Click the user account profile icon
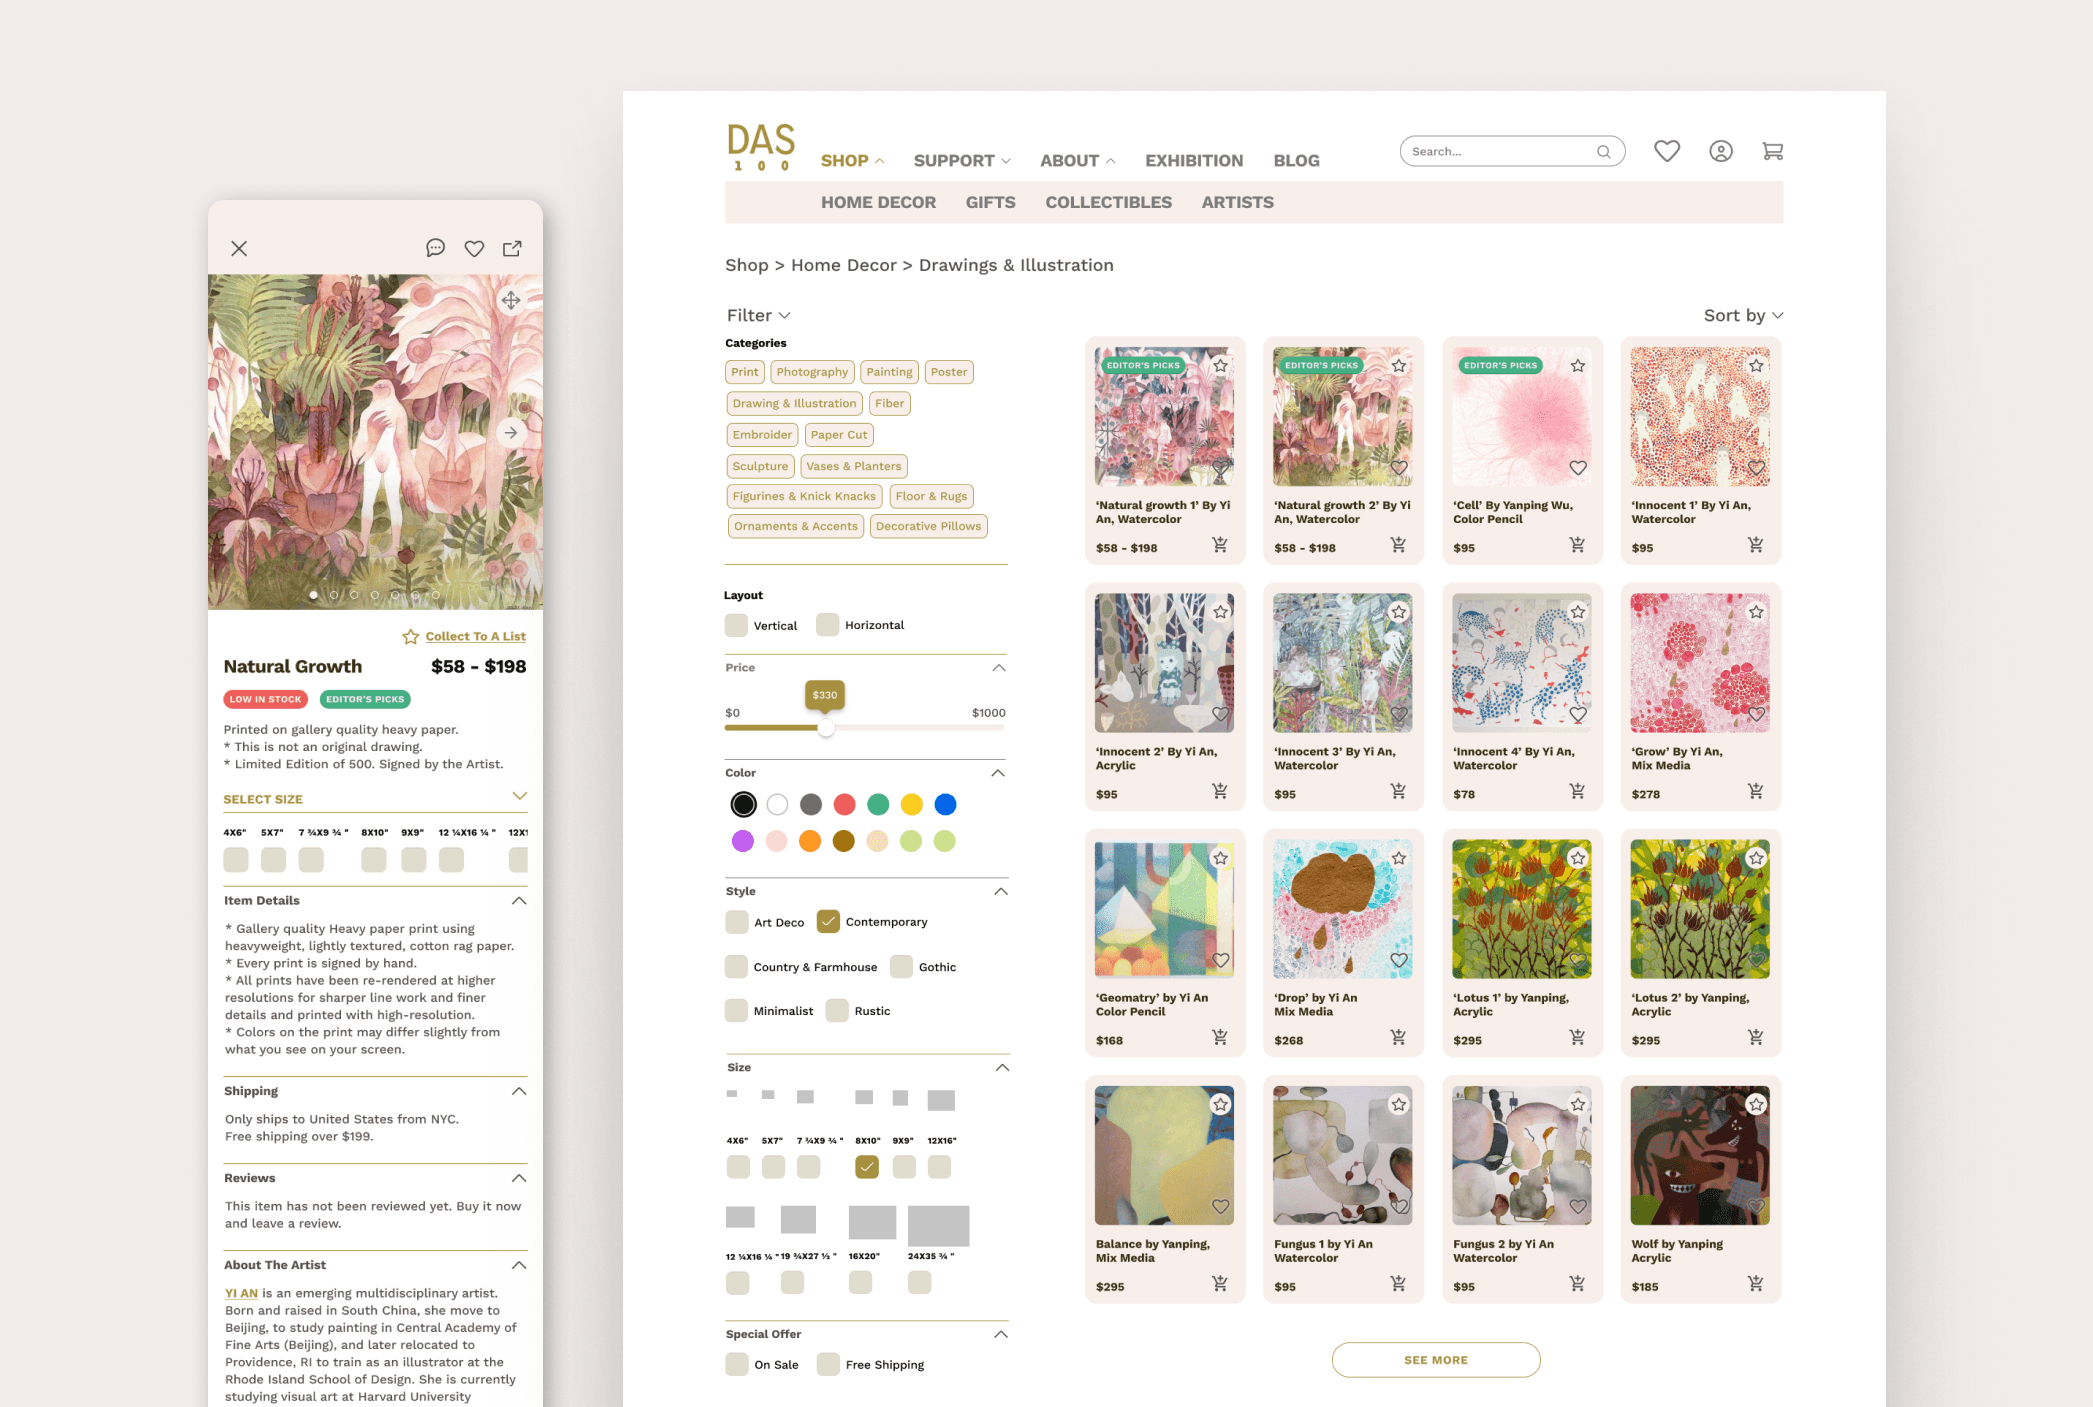The width and height of the screenshot is (2093, 1407). (x=1720, y=151)
